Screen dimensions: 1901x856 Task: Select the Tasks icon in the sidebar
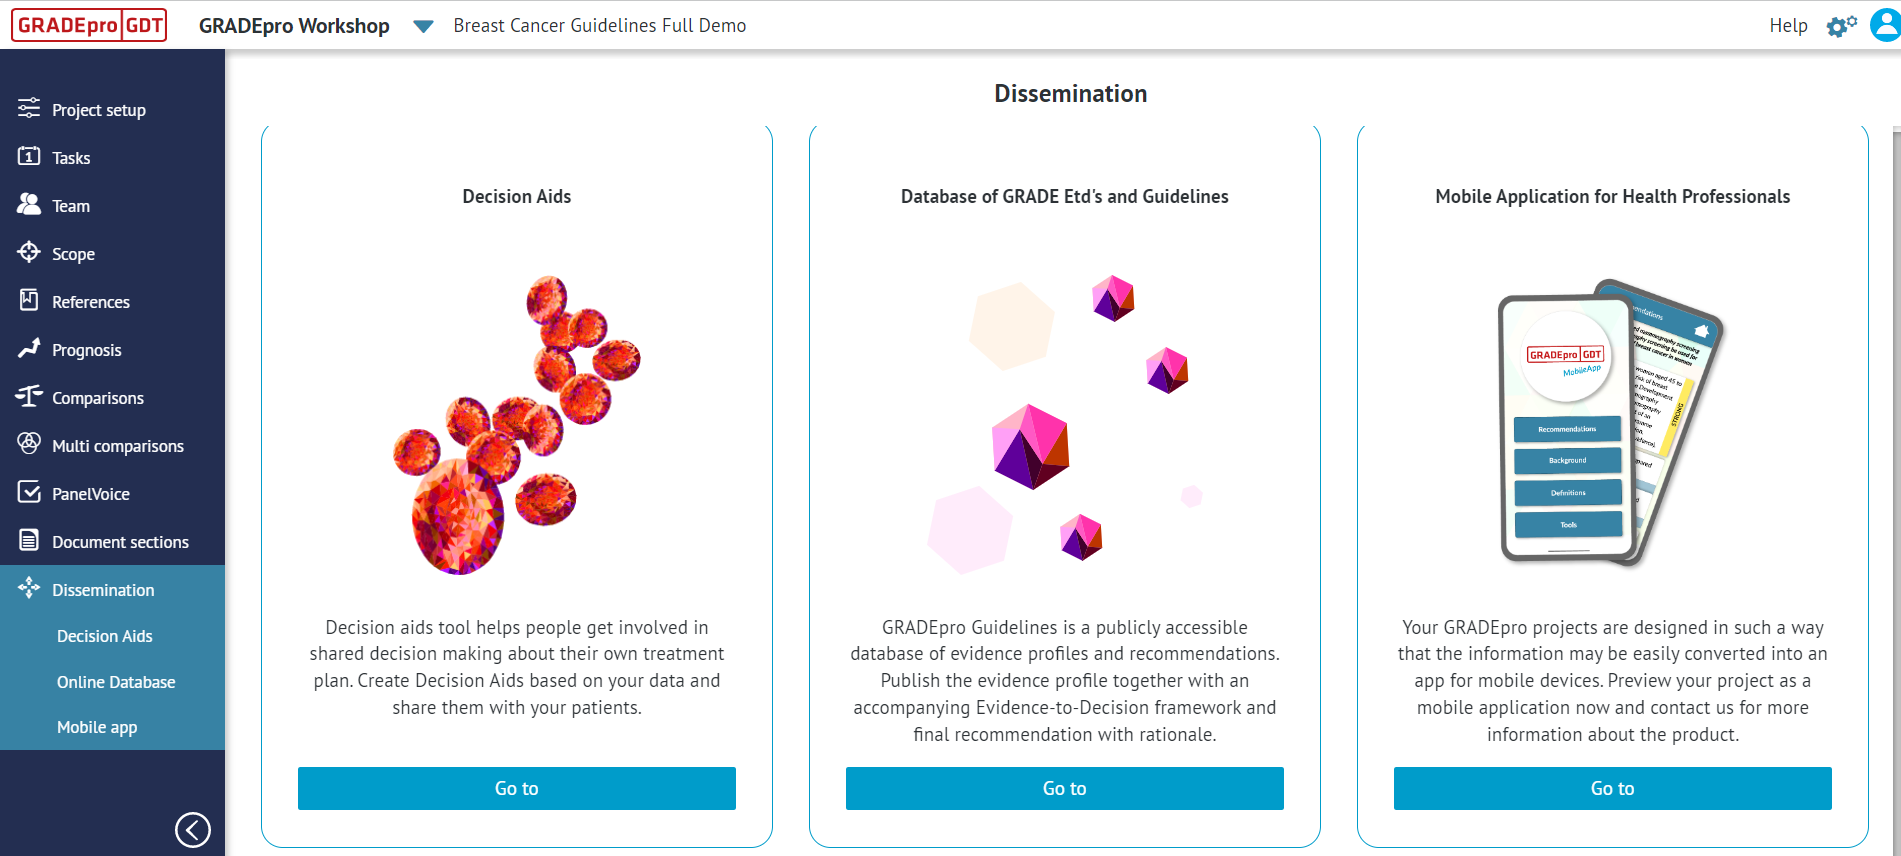click(28, 157)
